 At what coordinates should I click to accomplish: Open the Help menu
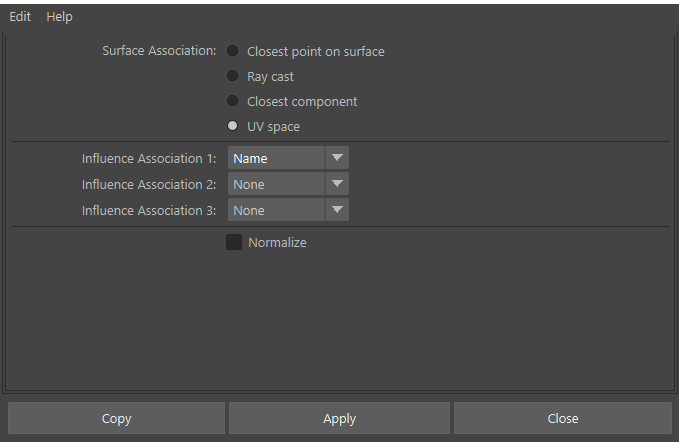tap(59, 16)
